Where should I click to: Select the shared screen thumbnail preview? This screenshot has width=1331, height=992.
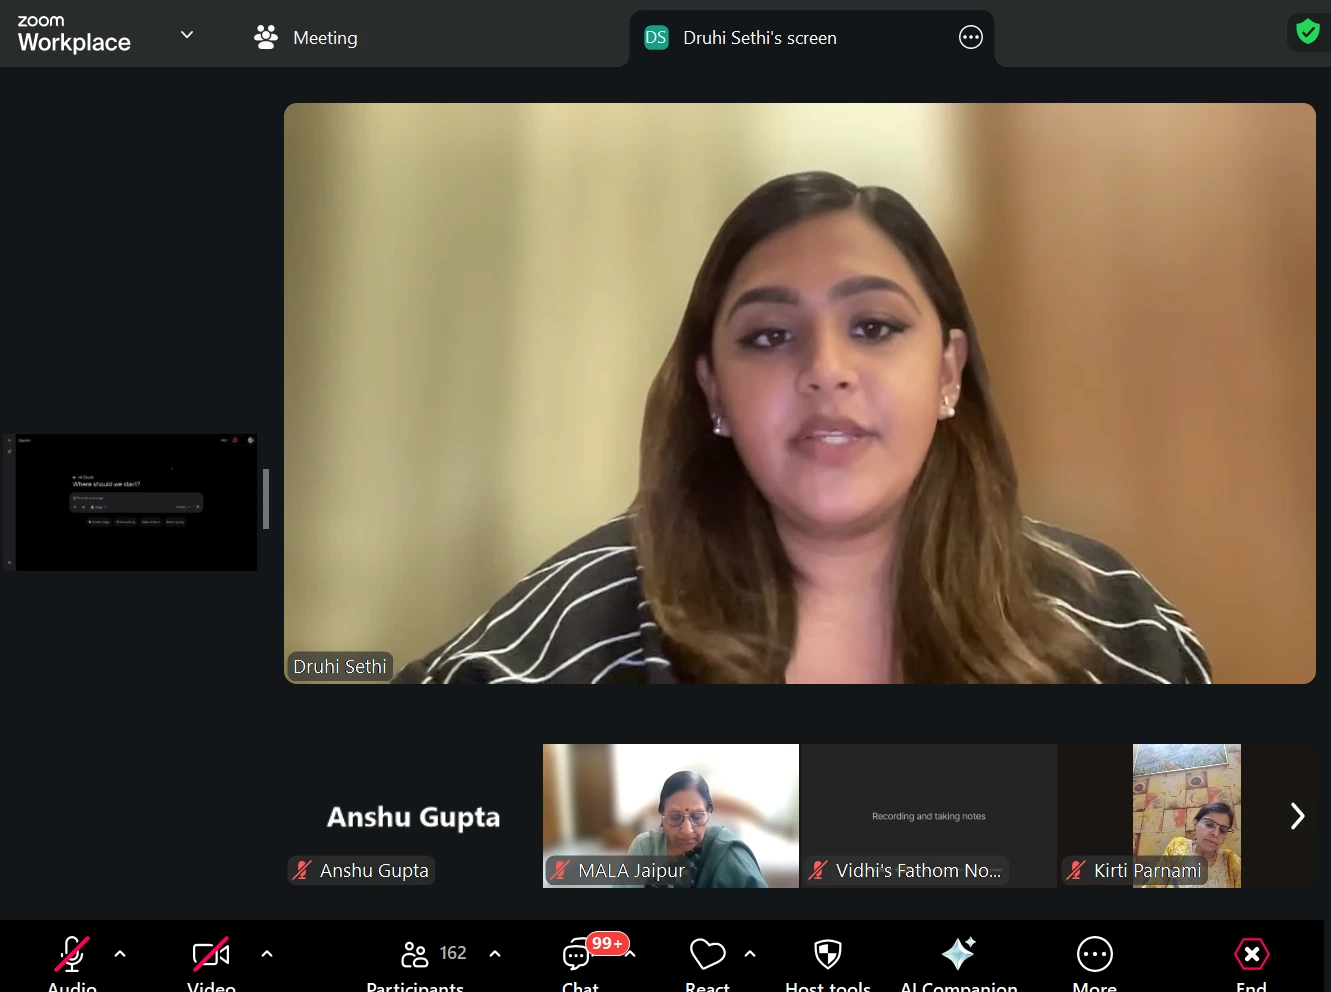(x=136, y=502)
